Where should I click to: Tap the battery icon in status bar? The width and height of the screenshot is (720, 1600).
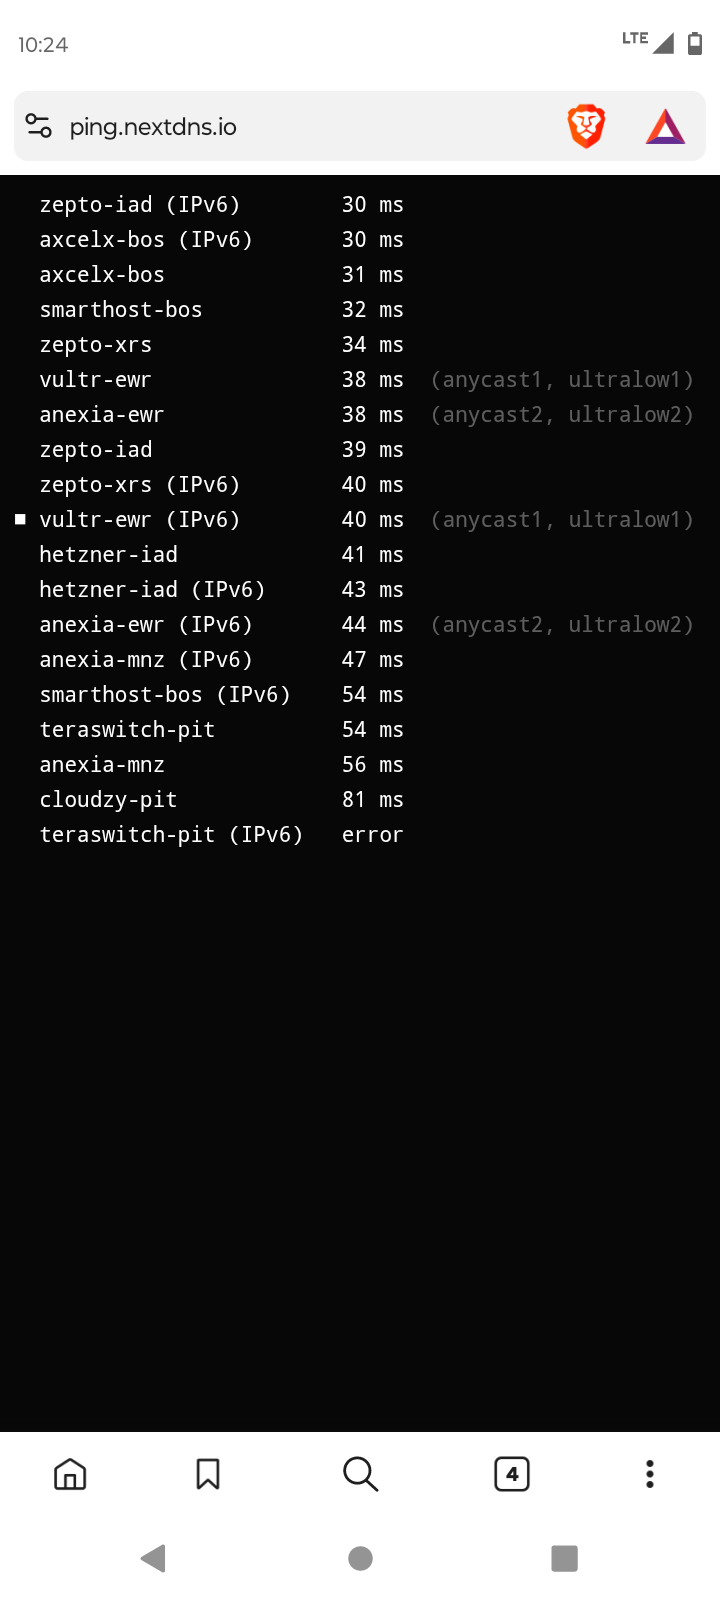pos(695,43)
